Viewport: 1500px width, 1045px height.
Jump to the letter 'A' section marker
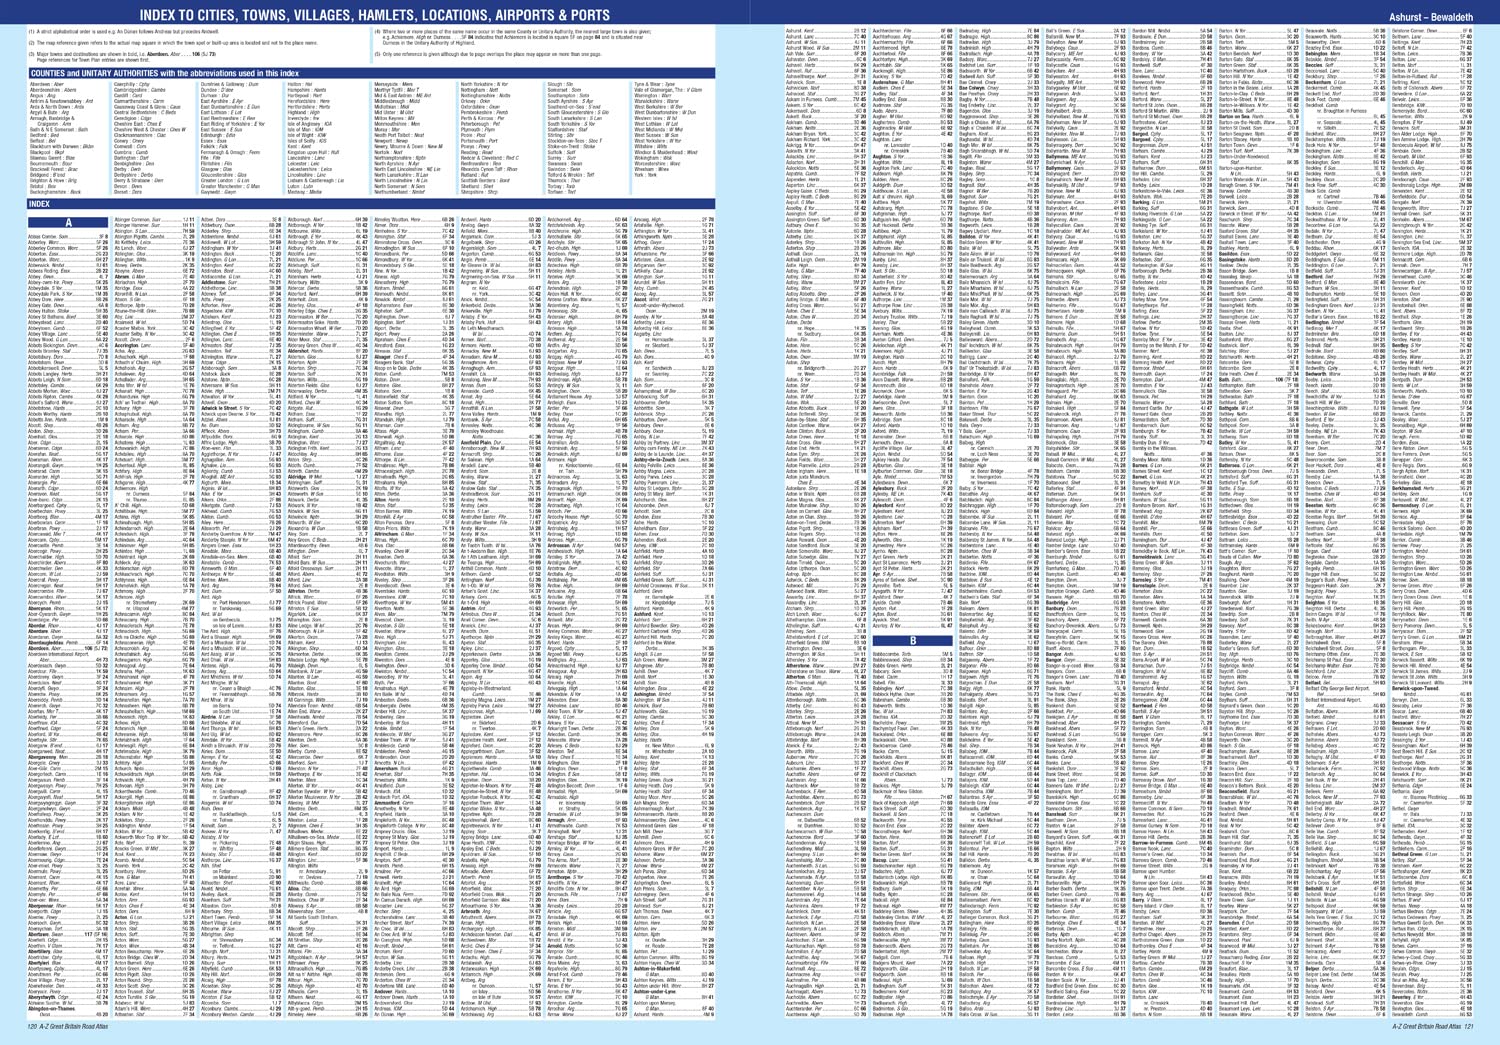click(68, 223)
